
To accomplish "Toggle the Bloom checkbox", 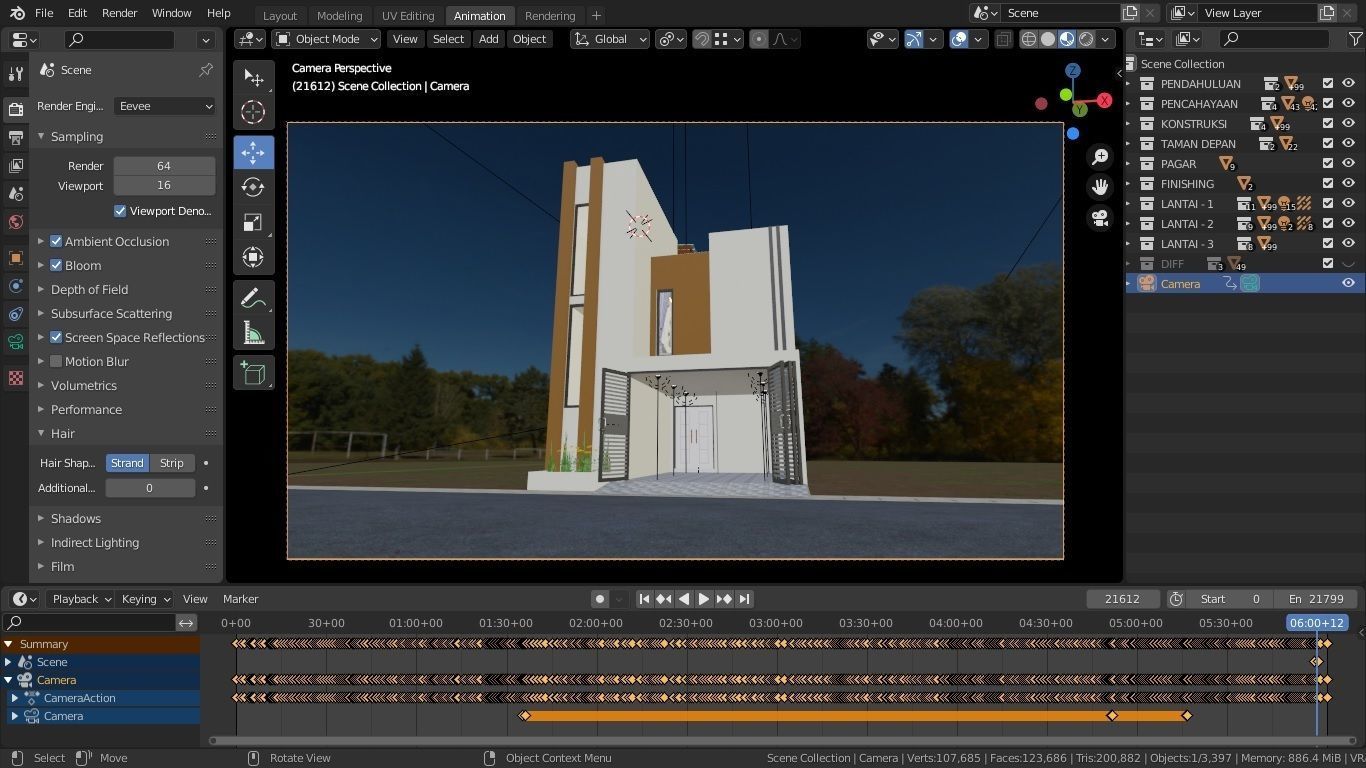I will coord(57,265).
